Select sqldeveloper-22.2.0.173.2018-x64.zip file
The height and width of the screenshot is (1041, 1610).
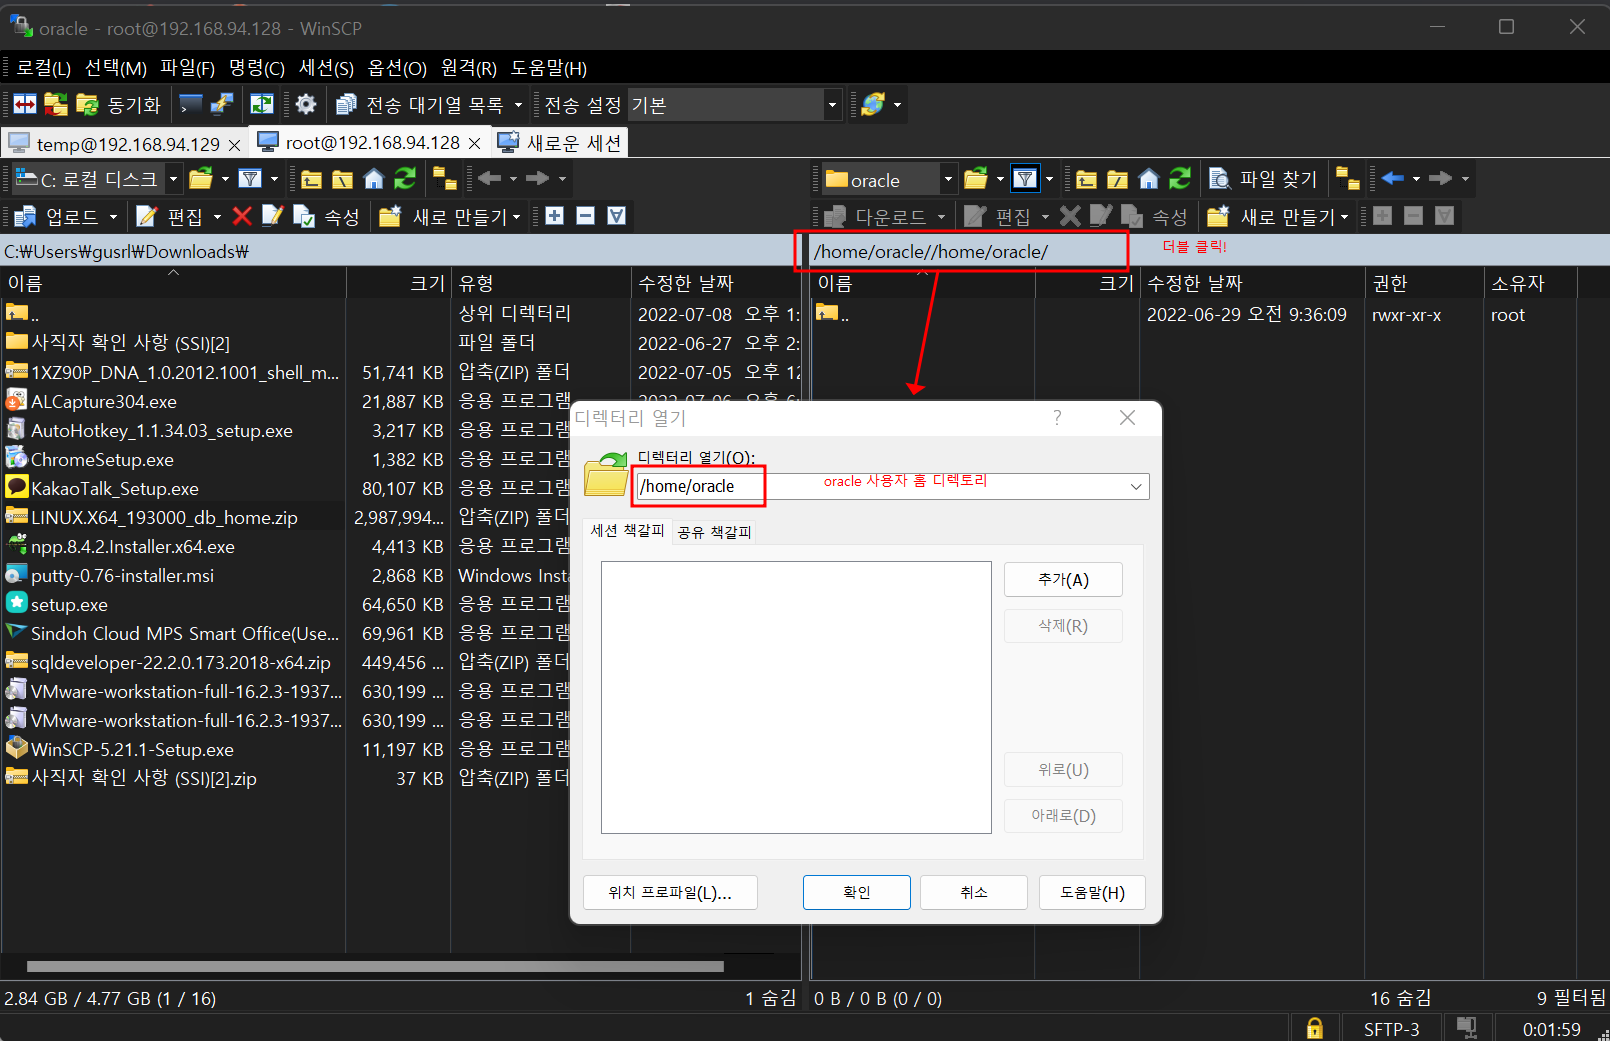[x=180, y=662]
